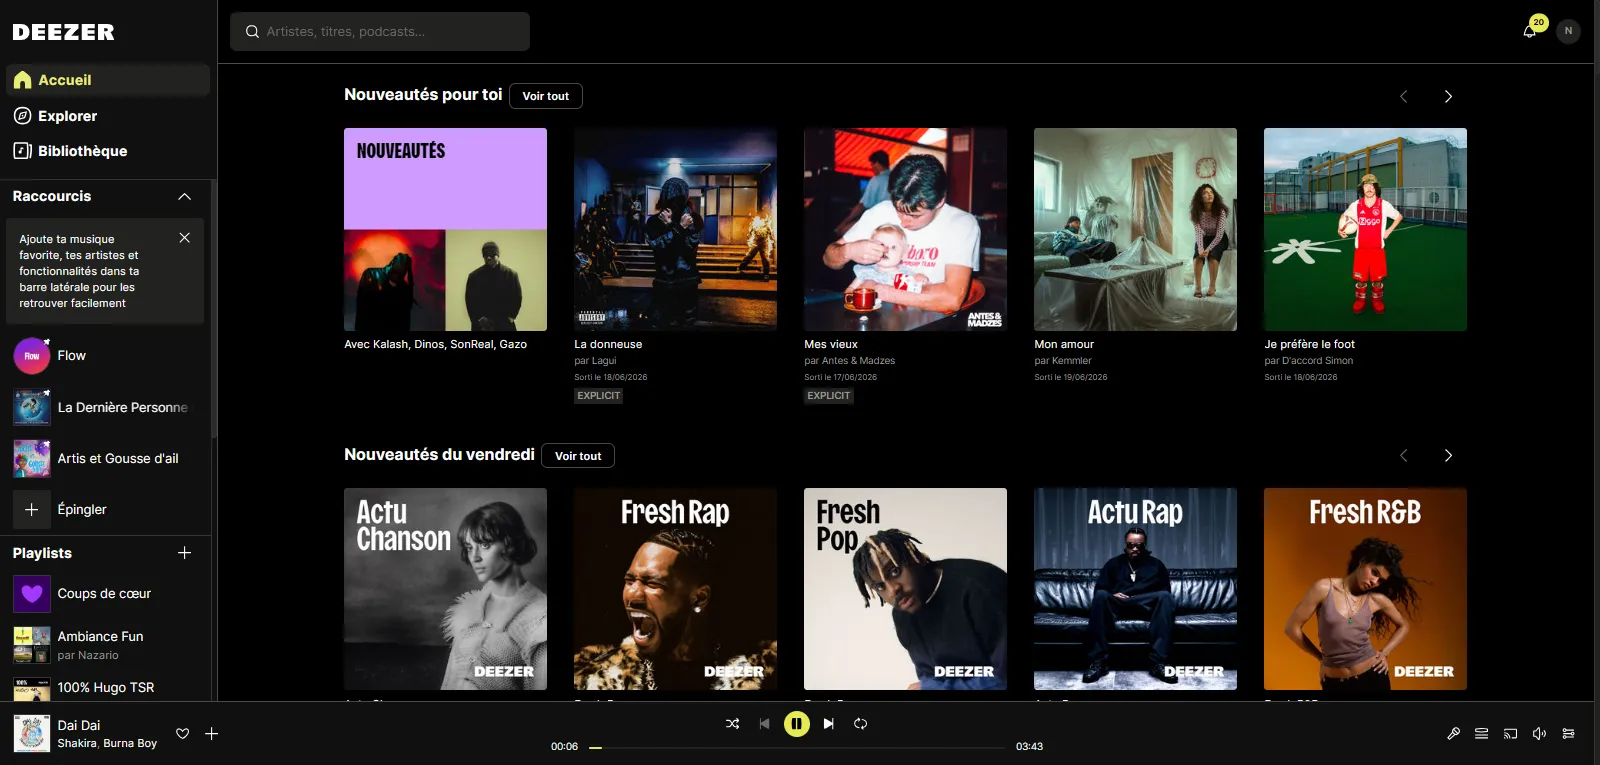This screenshot has width=1600, height=765.
Task: Click the volume speaker icon
Action: (x=1540, y=734)
